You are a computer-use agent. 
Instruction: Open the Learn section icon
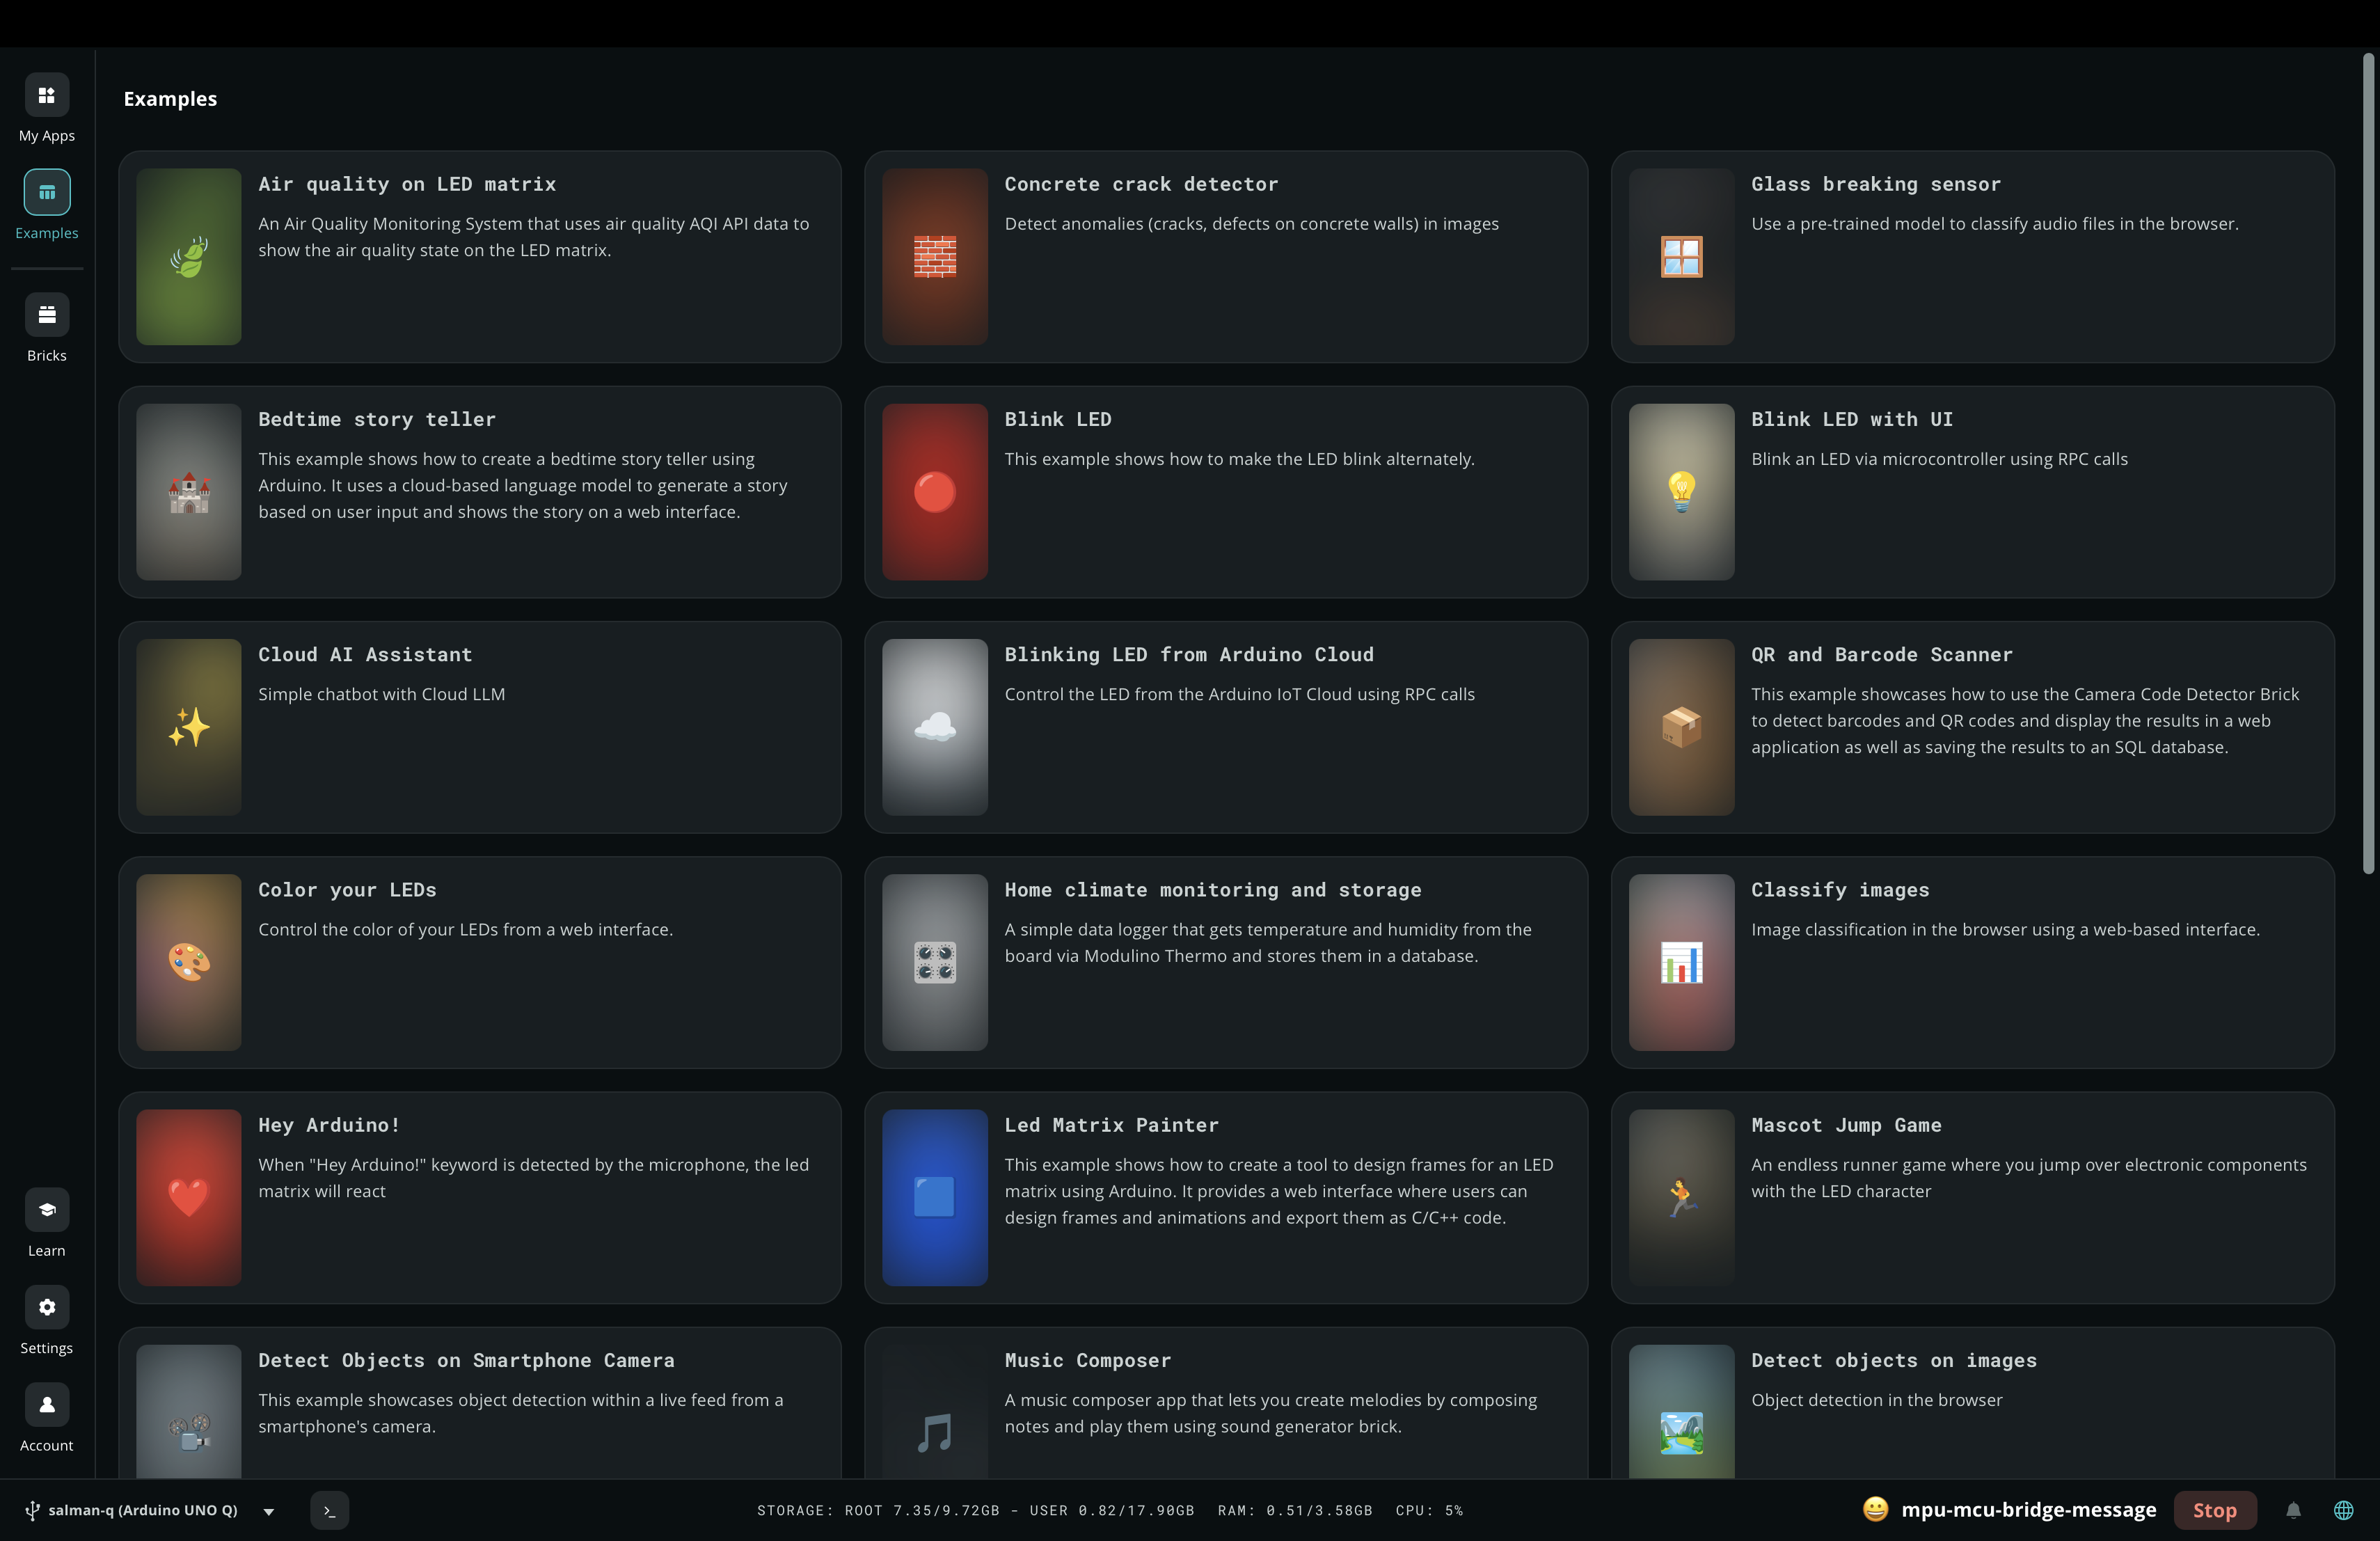point(47,1211)
